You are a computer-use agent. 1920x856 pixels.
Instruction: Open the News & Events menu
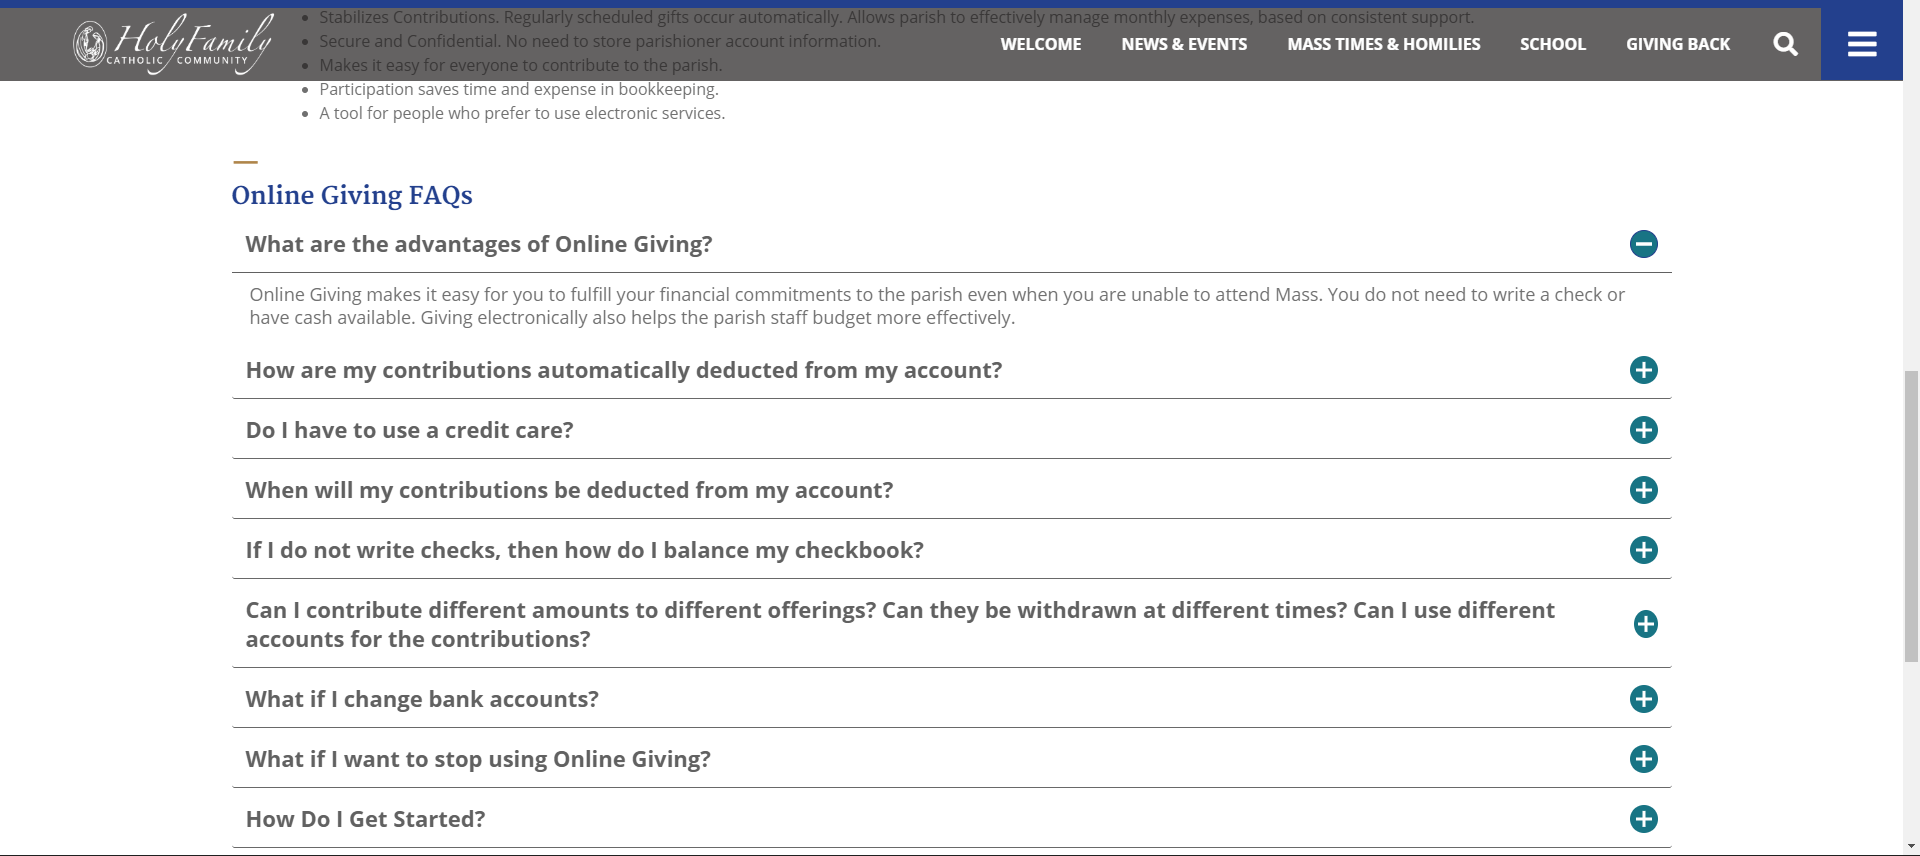[1184, 44]
